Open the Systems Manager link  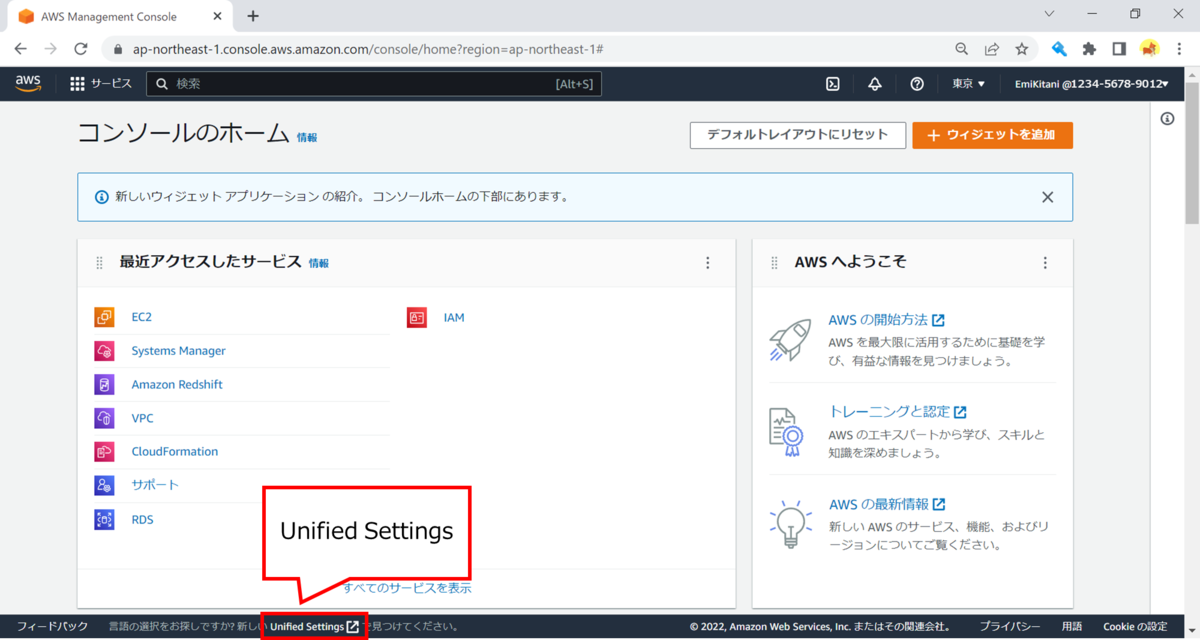178,351
